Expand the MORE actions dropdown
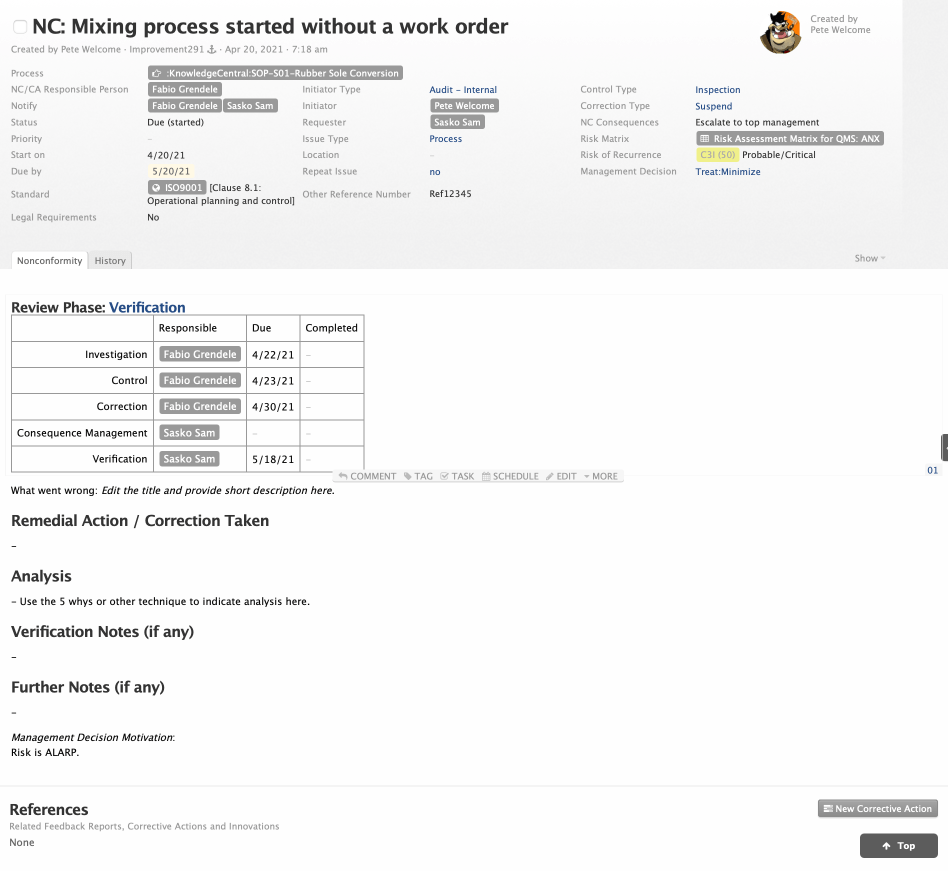Image resolution: width=948 pixels, height=871 pixels. (601, 477)
